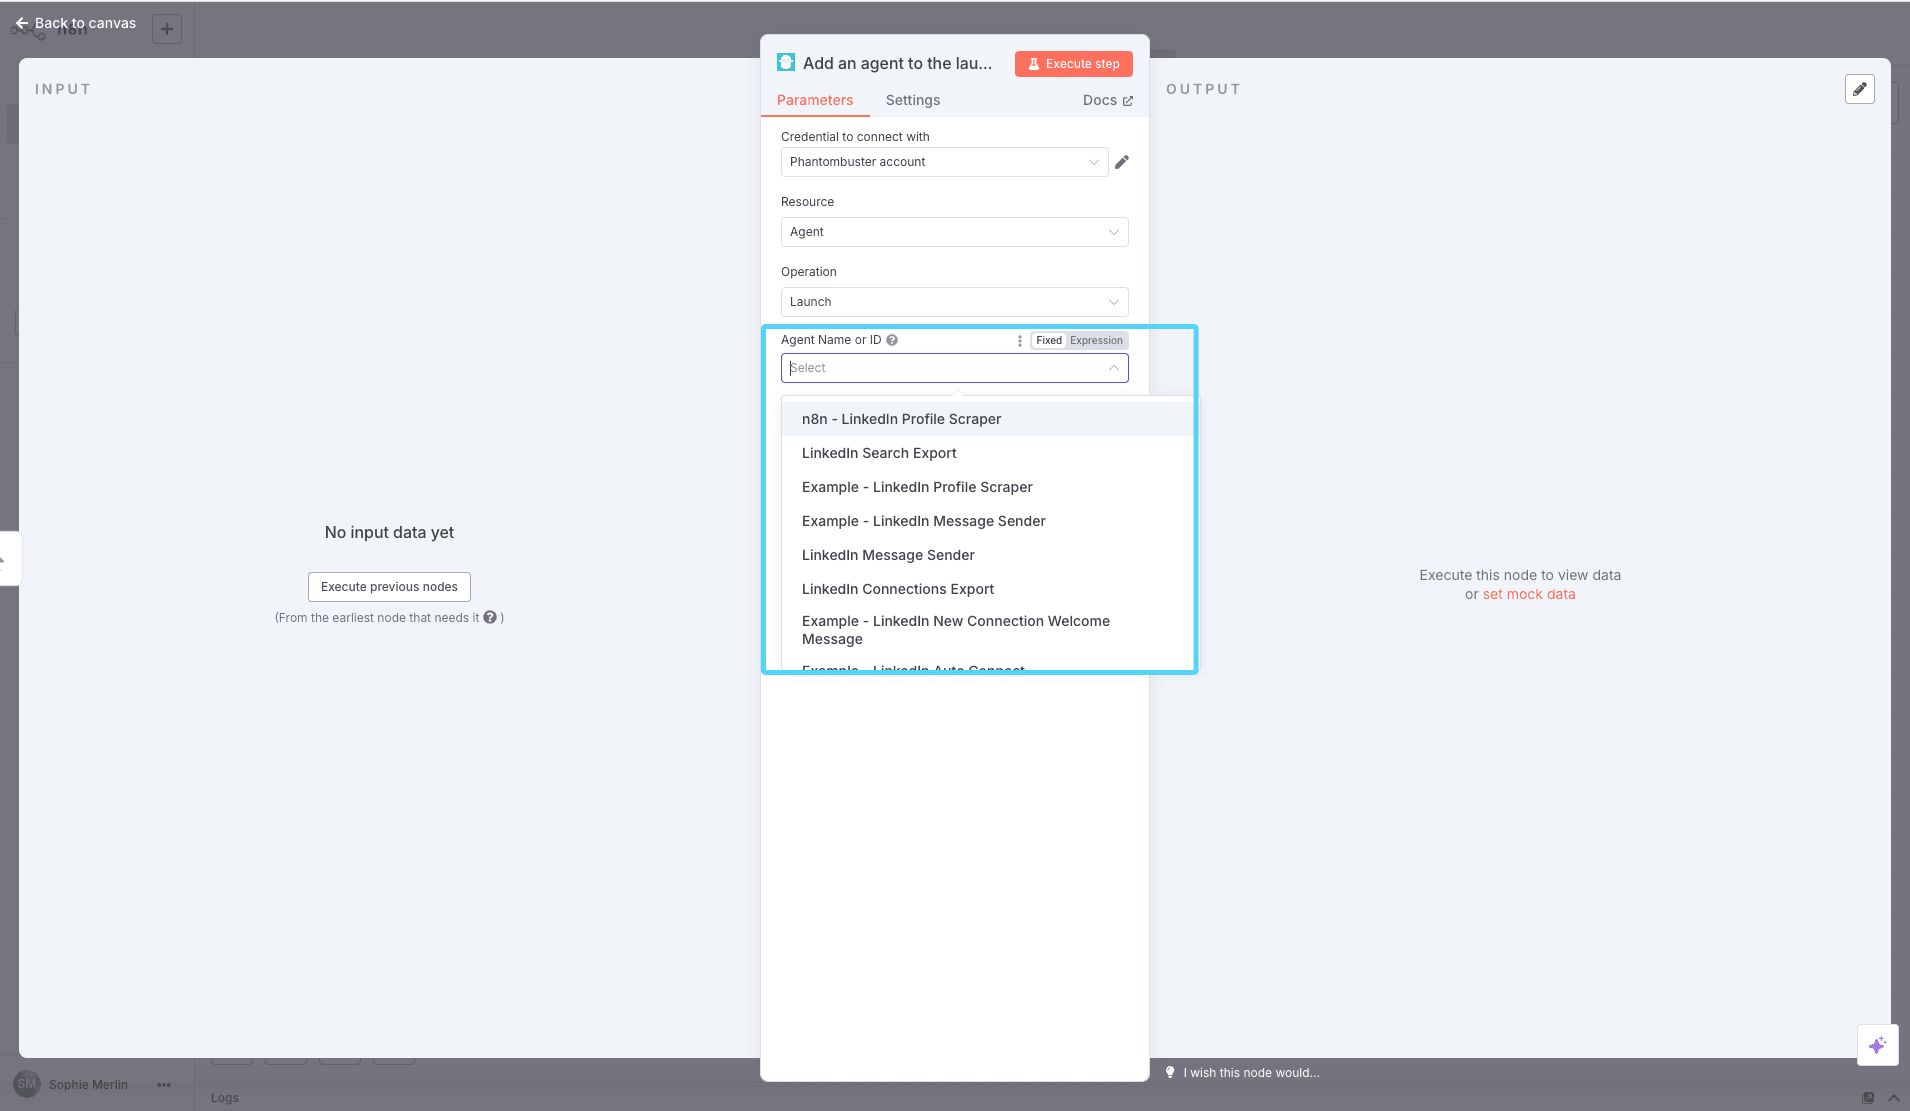The image size is (1910, 1111).
Task: Click the earliest node help icon
Action: click(490, 618)
